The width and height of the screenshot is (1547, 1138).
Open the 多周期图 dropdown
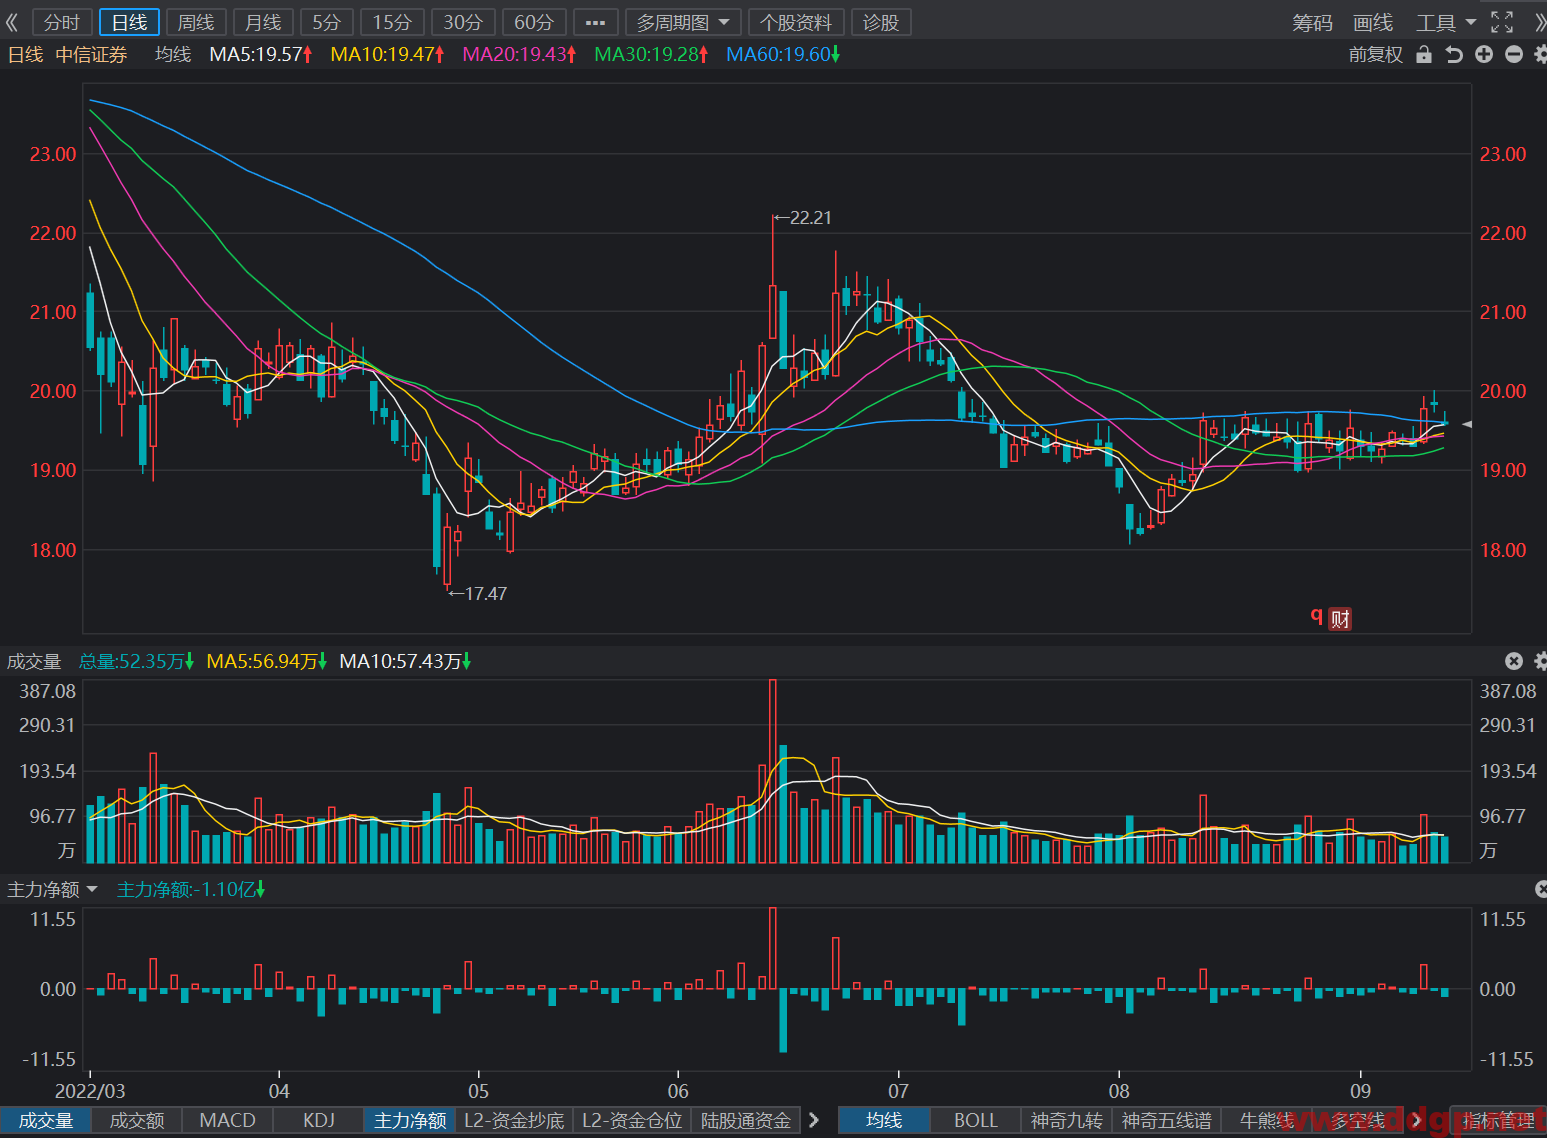click(683, 22)
